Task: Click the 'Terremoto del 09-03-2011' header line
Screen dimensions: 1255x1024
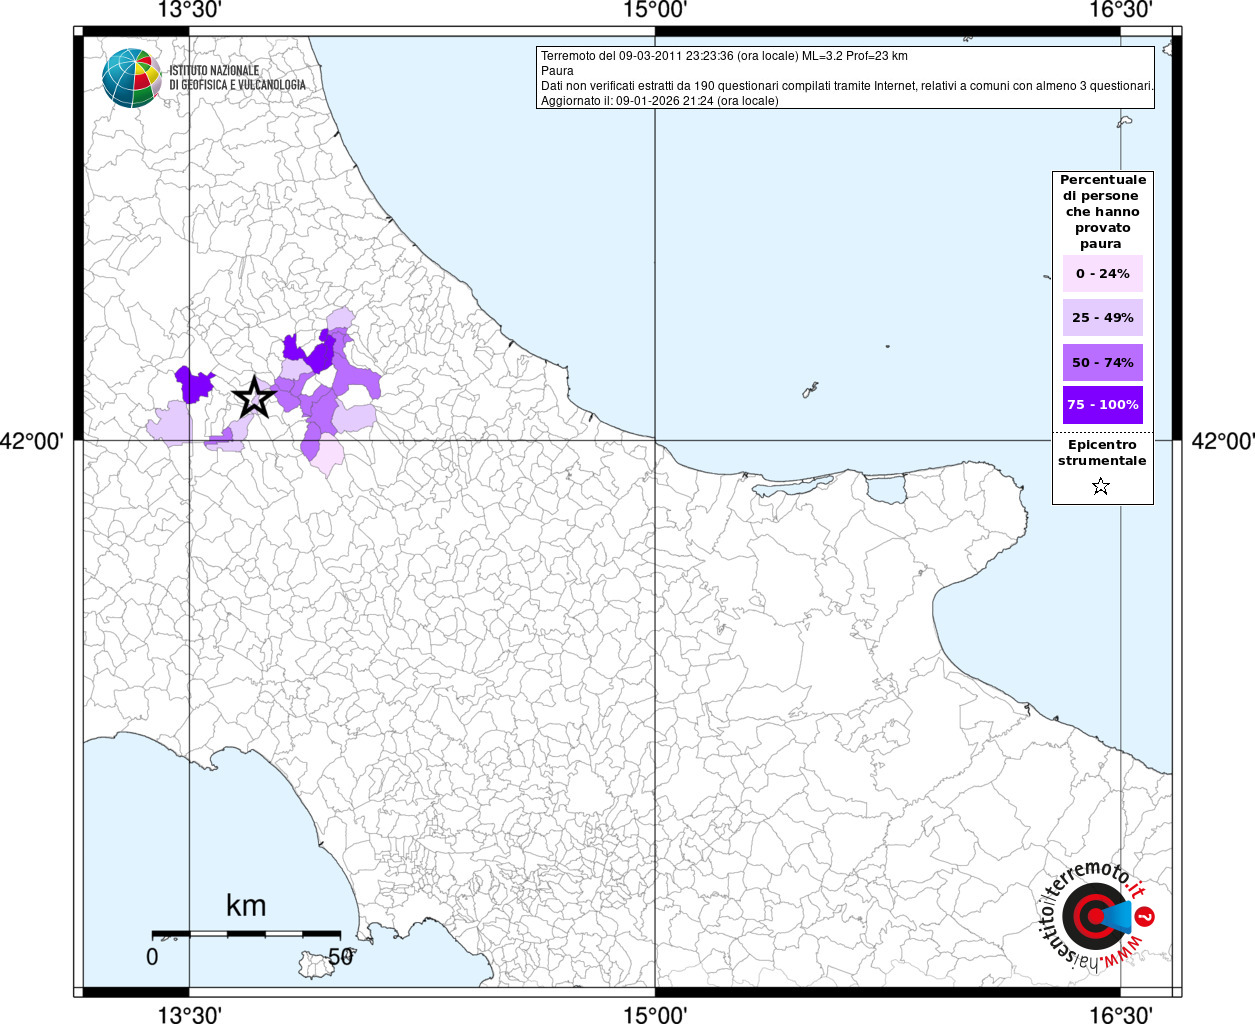Action: click(724, 56)
